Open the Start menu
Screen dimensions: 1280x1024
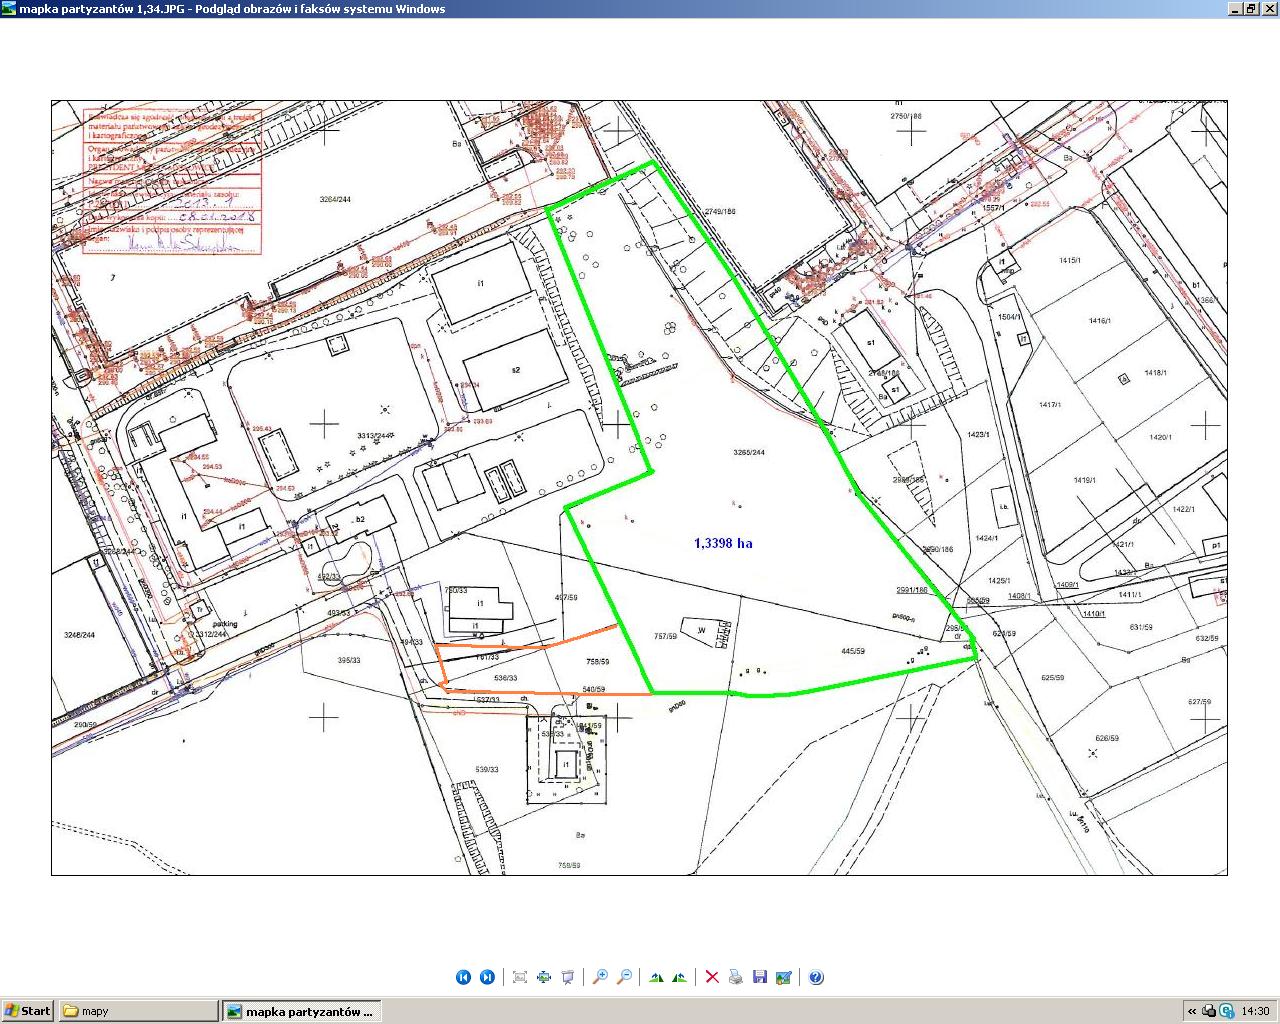pos(27,1011)
